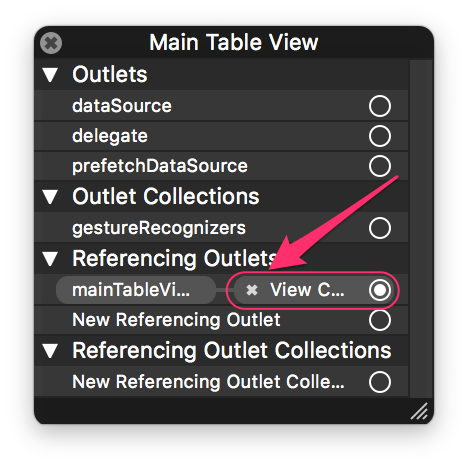The width and height of the screenshot is (468, 468).
Task: Remove the View Controller connection with x
Action: tap(252, 290)
